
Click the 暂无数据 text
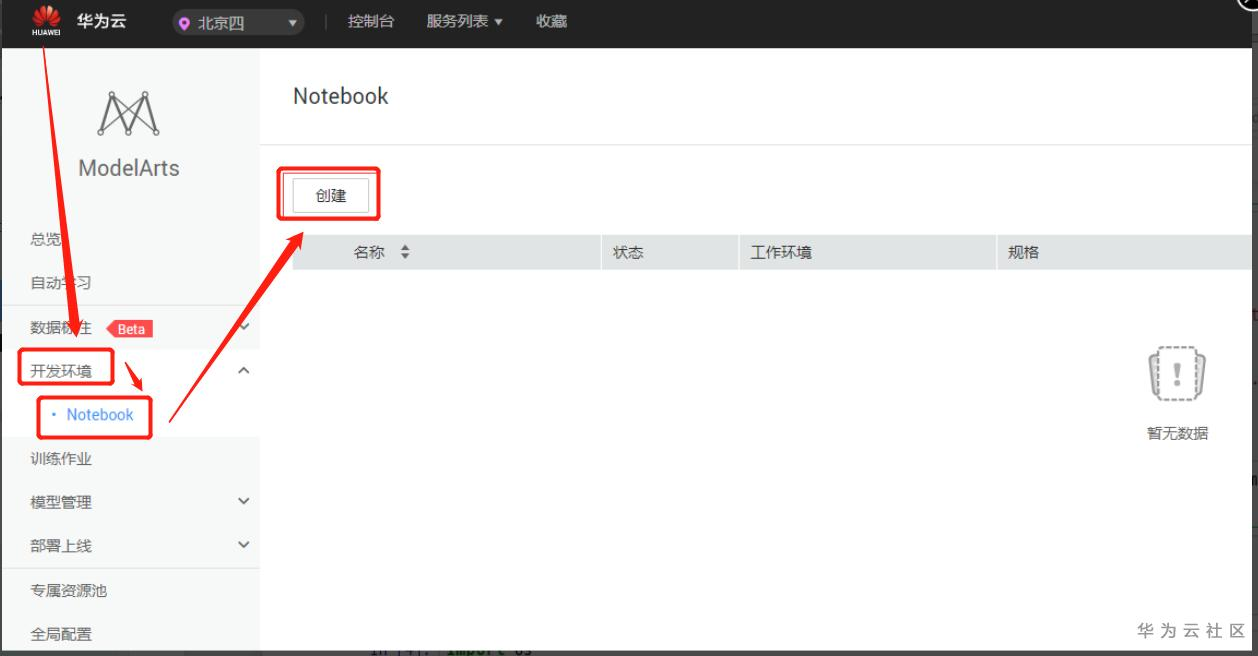pos(1177,433)
